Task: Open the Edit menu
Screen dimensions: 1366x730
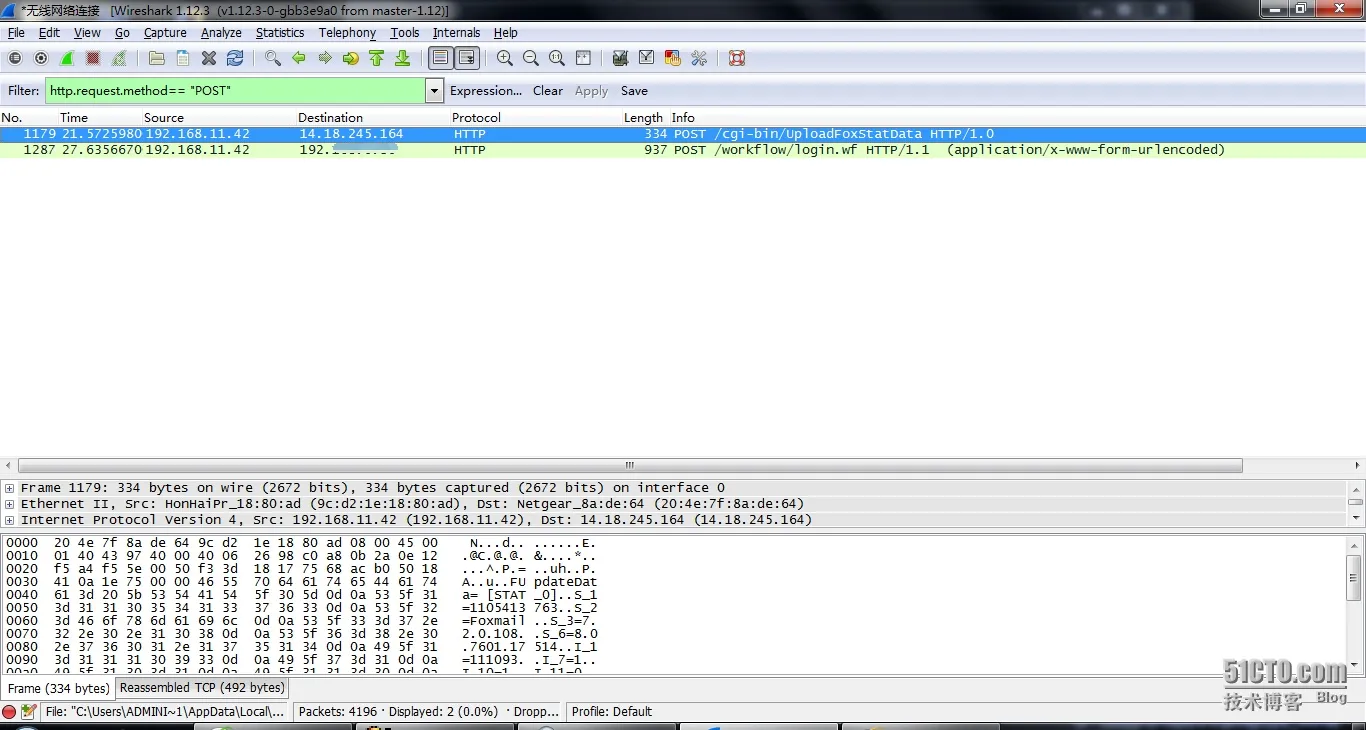Action: tap(49, 33)
